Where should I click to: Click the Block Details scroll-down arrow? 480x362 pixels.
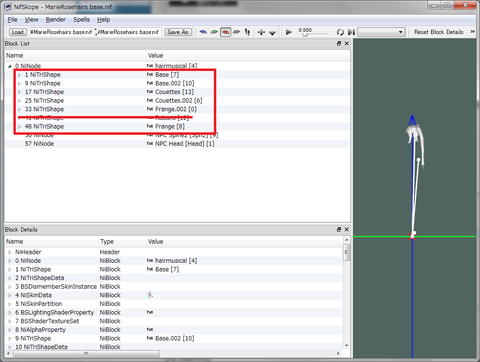(x=346, y=346)
